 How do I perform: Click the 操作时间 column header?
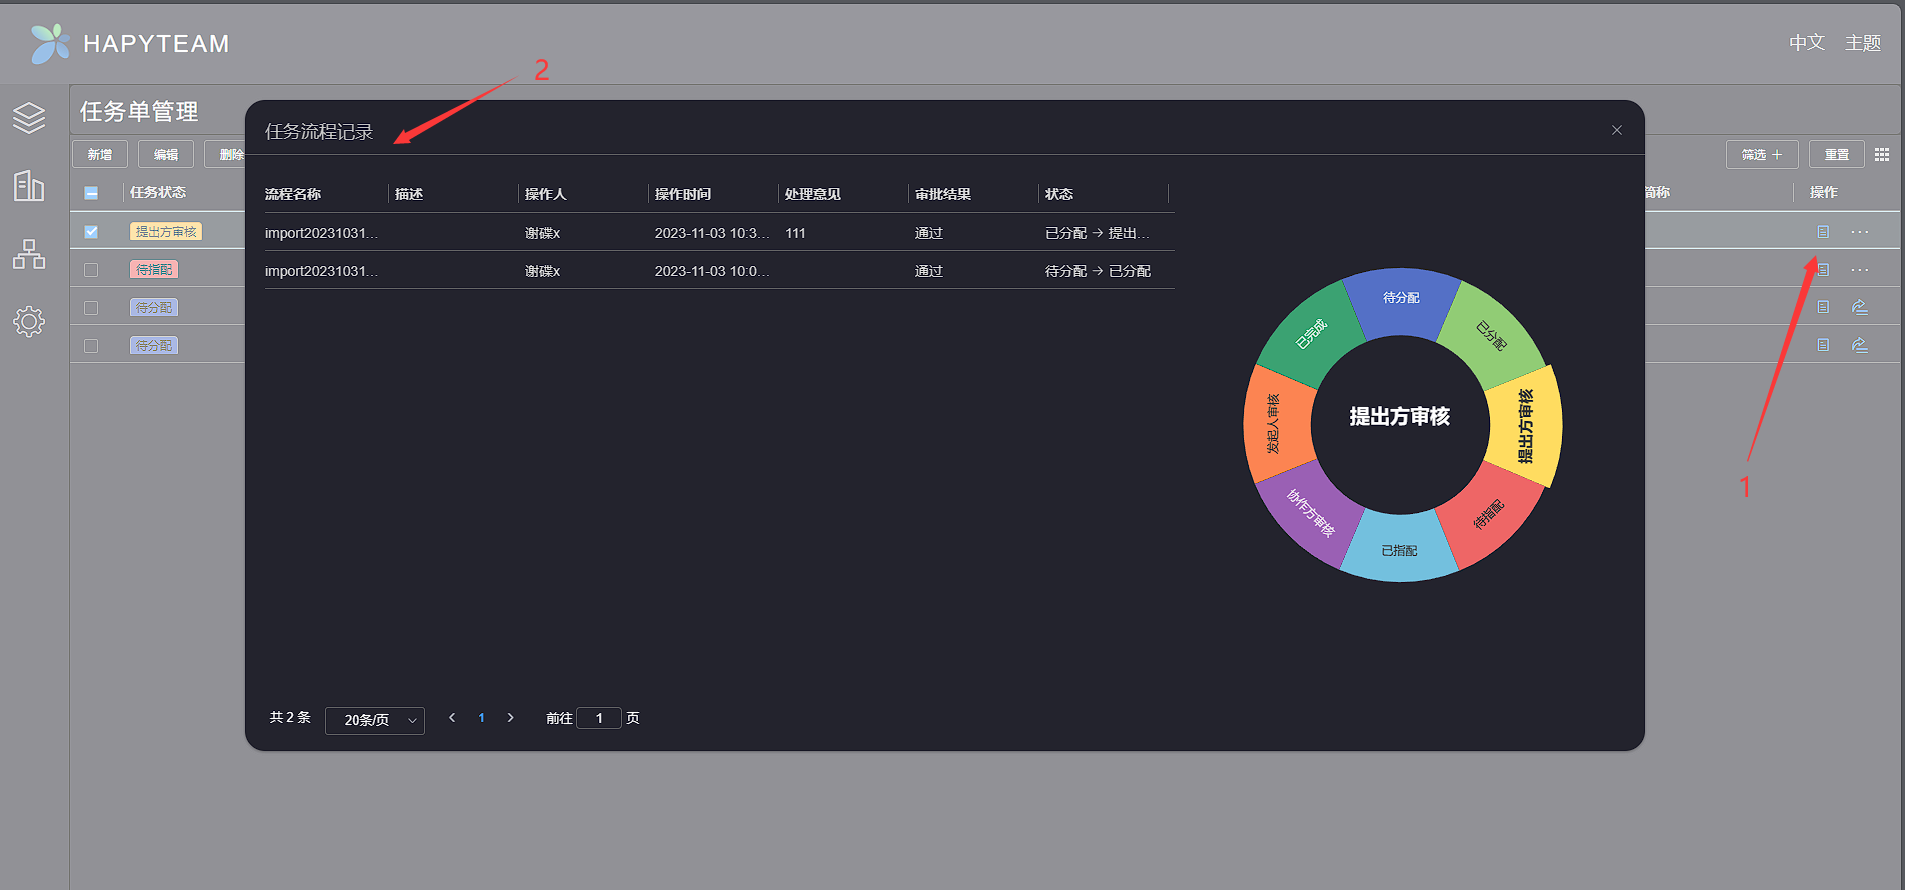(683, 194)
